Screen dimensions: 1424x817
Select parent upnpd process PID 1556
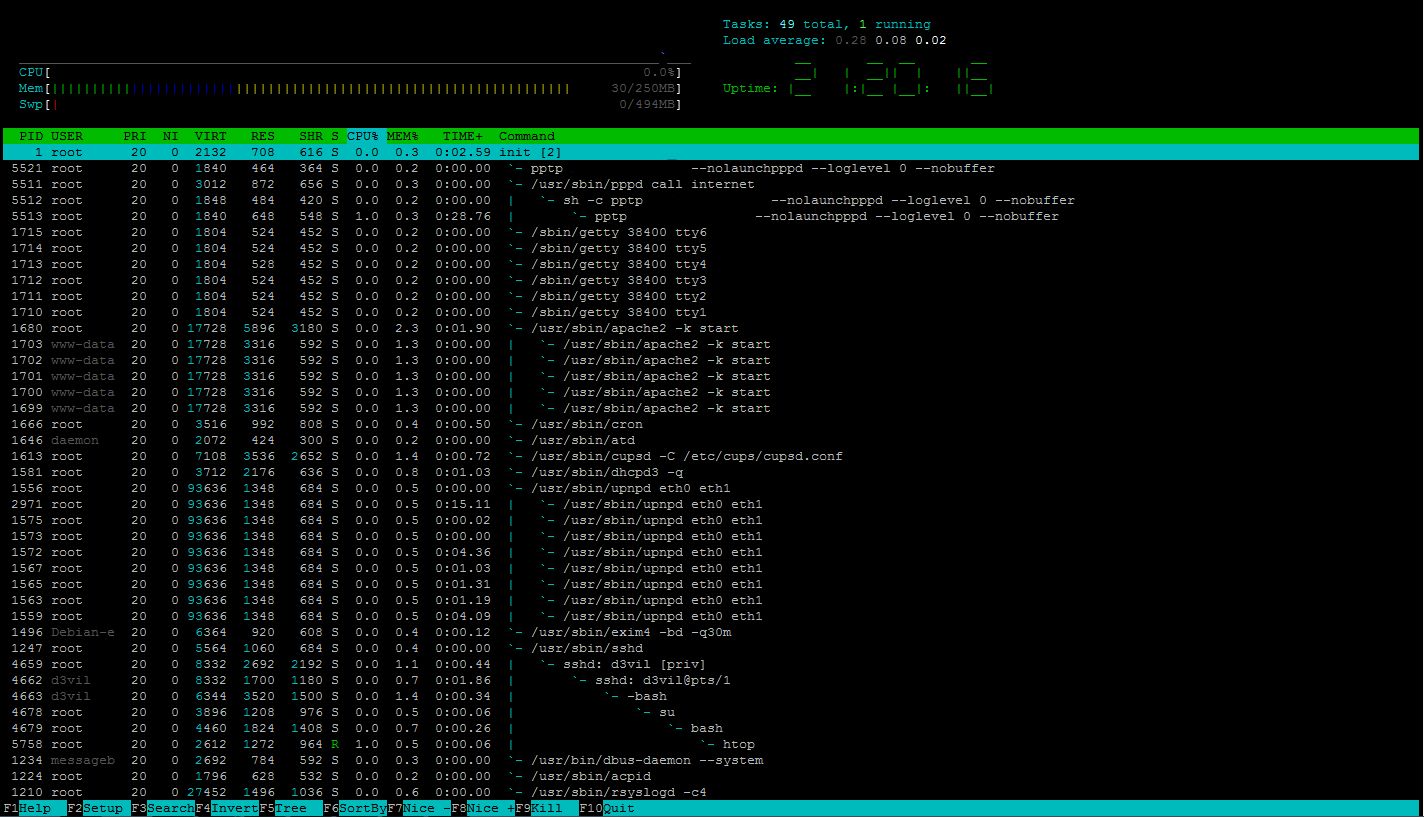711,488
